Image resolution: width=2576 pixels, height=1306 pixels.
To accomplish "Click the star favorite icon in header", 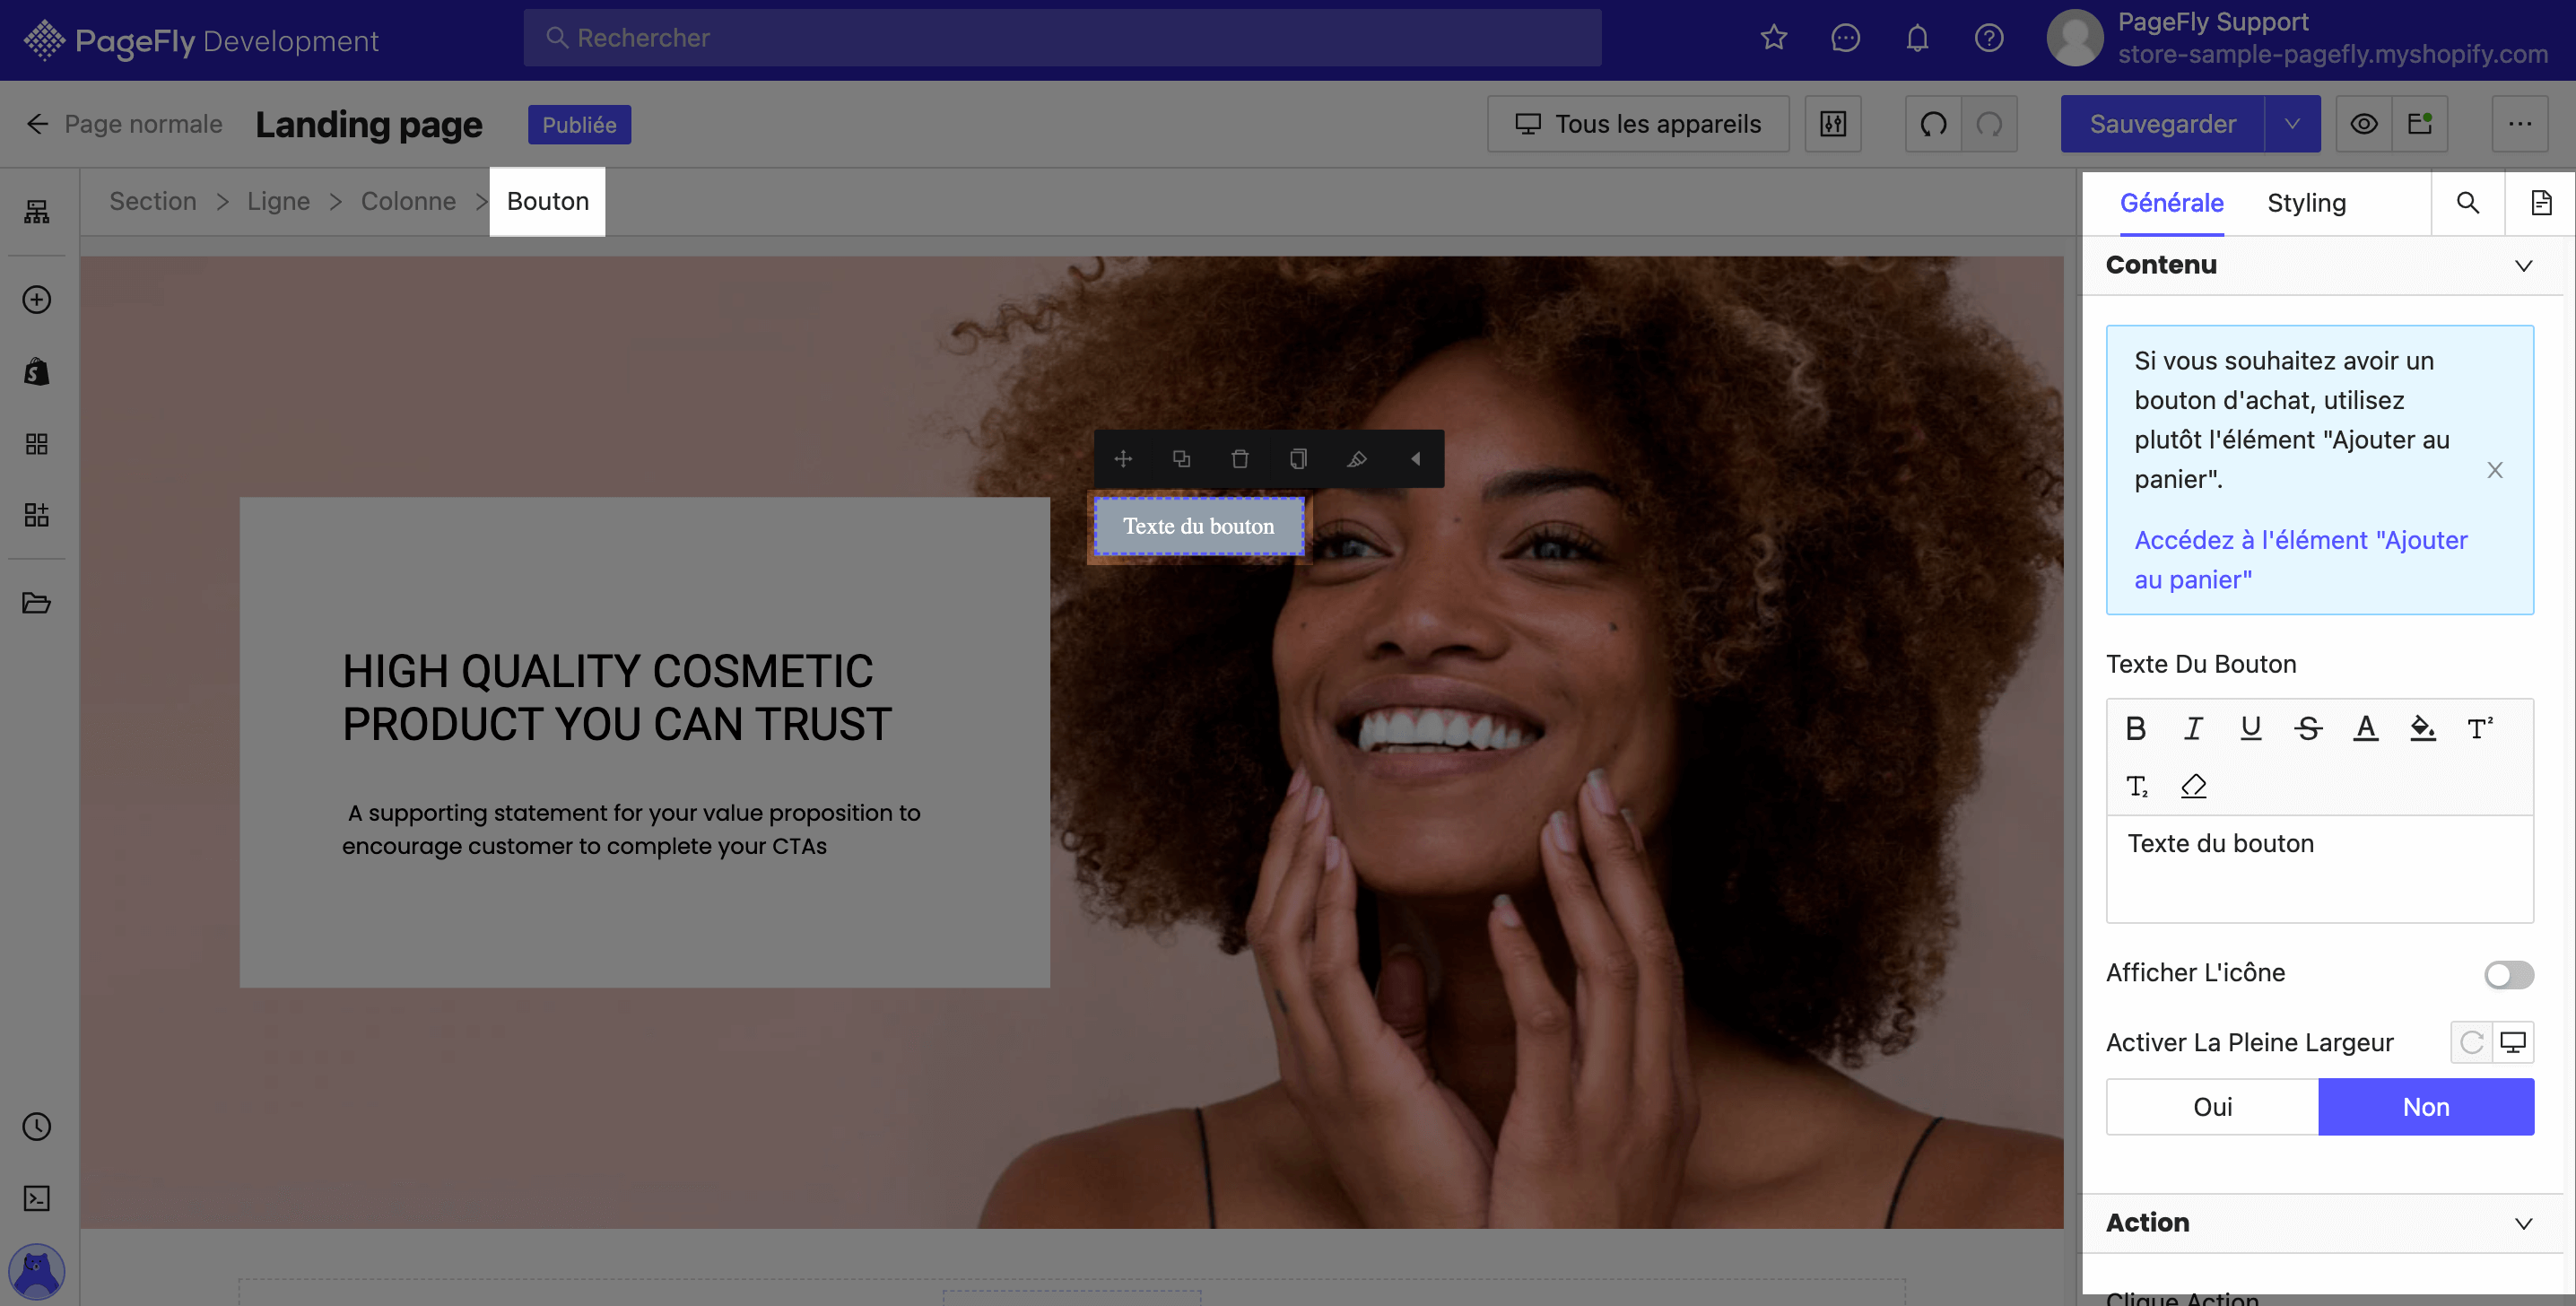I will pyautogui.click(x=1774, y=38).
